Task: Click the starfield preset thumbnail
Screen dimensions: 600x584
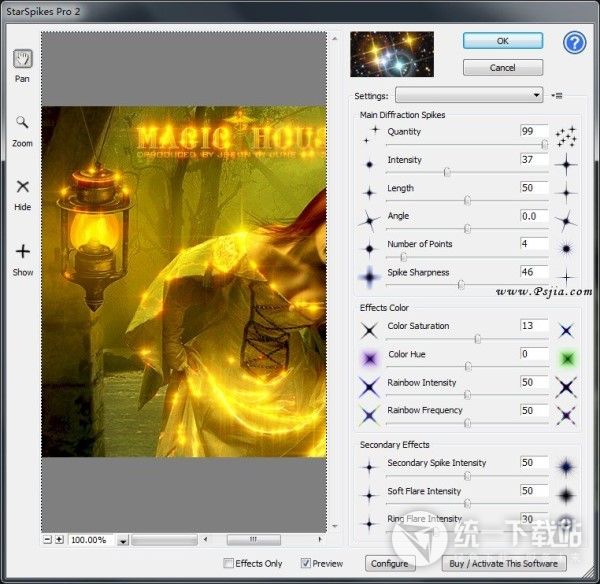Action: (392, 54)
